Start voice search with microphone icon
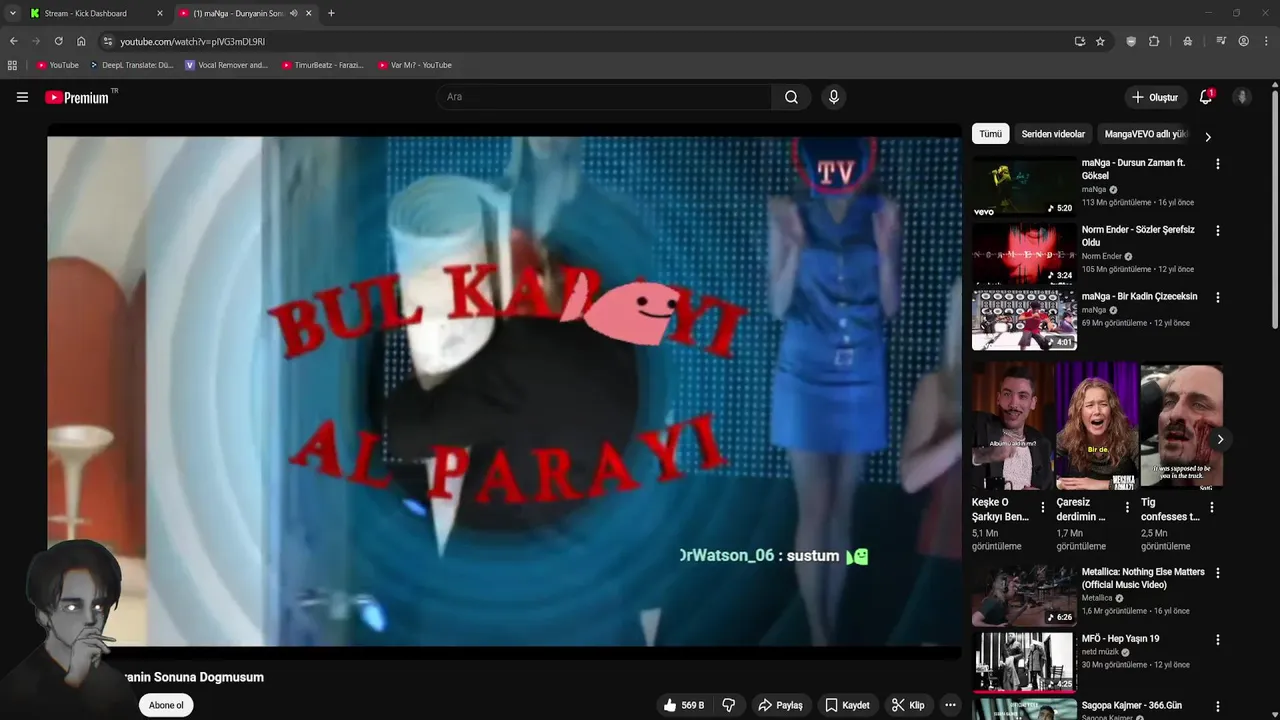1280x720 pixels. 834,97
